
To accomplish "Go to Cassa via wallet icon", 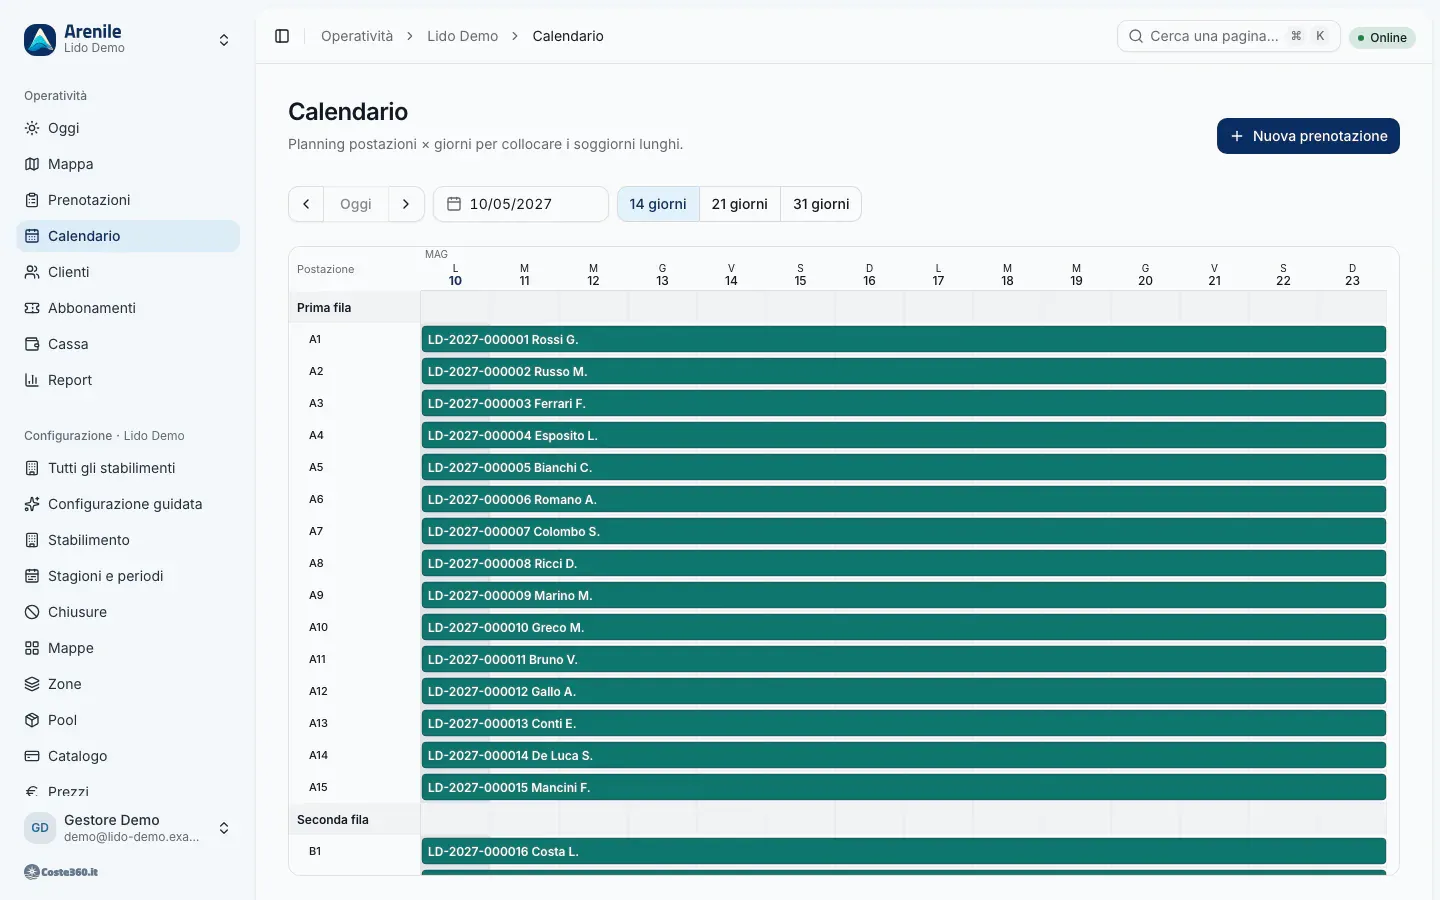I will 32,344.
